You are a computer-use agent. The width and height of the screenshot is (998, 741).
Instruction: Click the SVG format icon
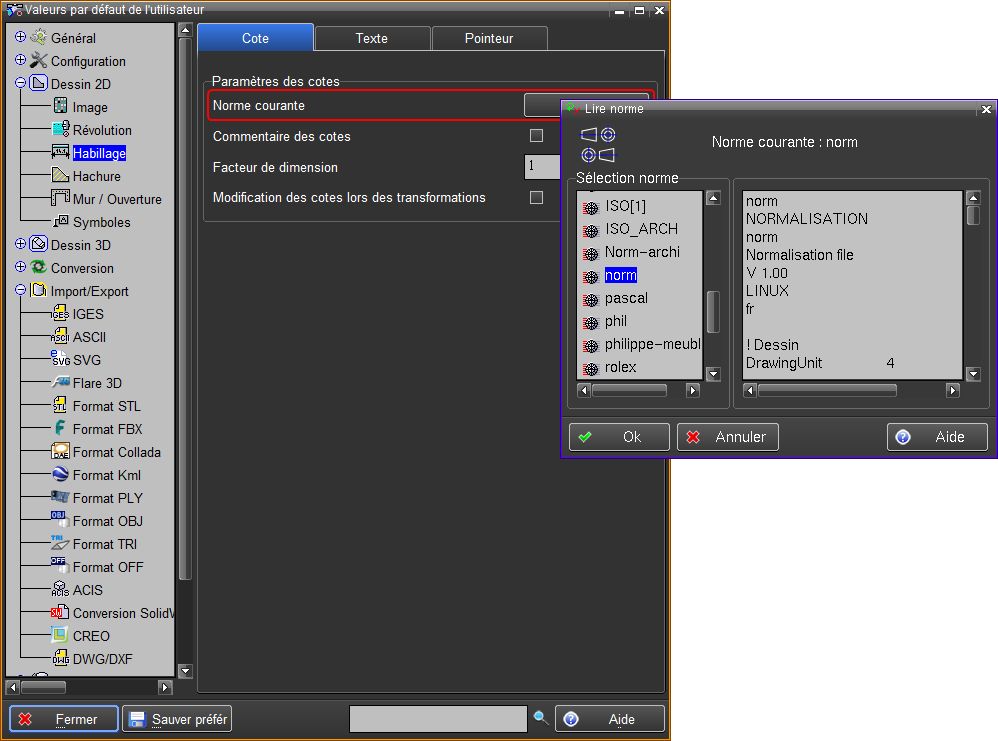(60, 360)
